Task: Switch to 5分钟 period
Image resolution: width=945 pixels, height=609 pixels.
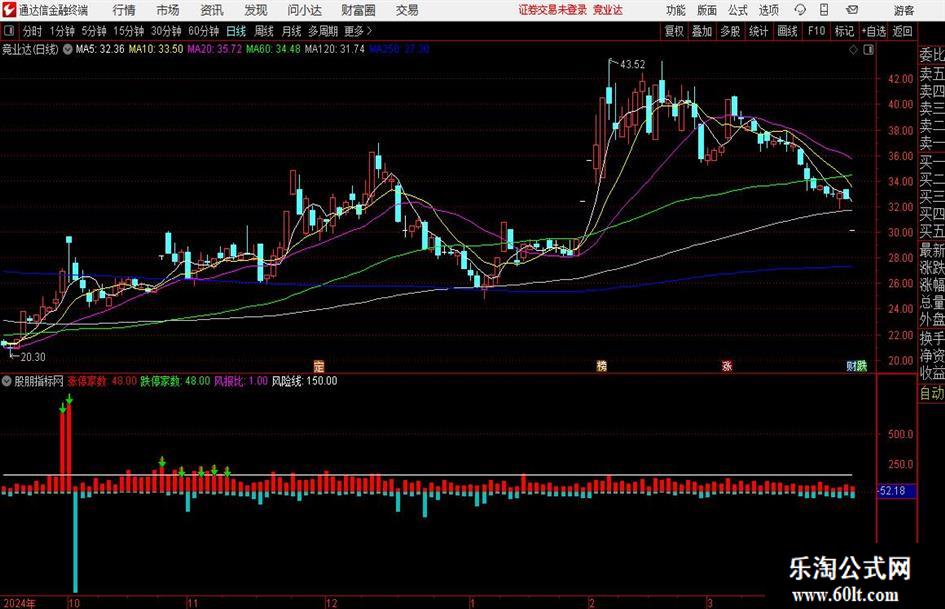Action: pyautogui.click(x=94, y=31)
